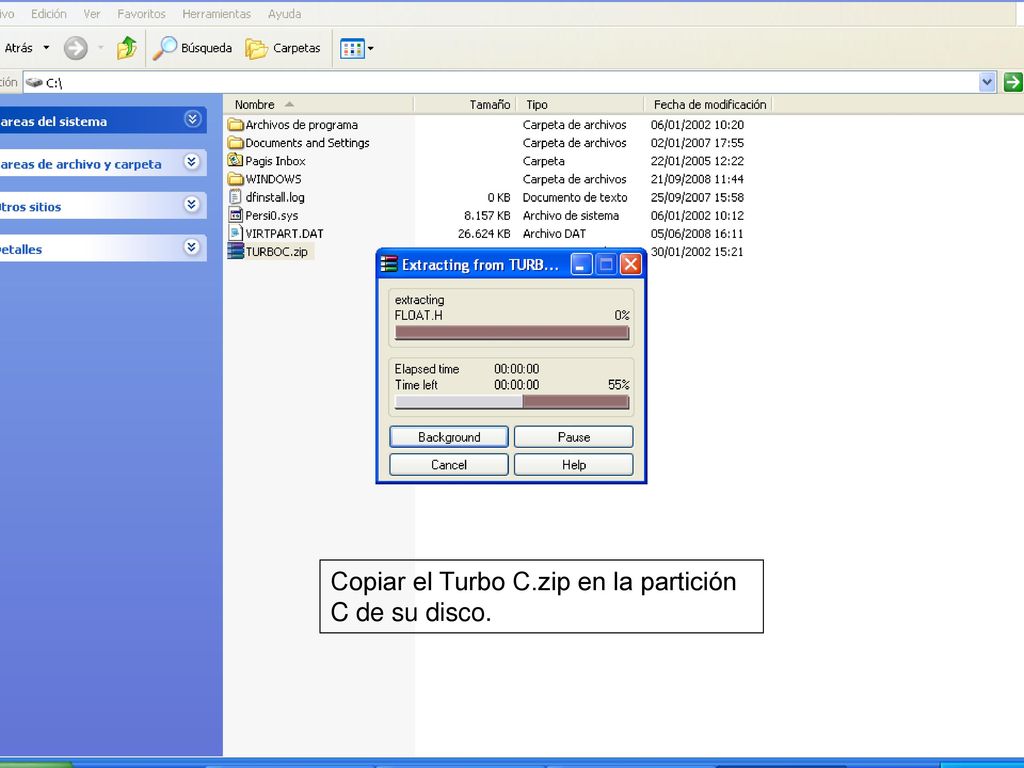The height and width of the screenshot is (768, 1024).
Task: Select the Documents and Settings folder icon
Action: tap(235, 143)
